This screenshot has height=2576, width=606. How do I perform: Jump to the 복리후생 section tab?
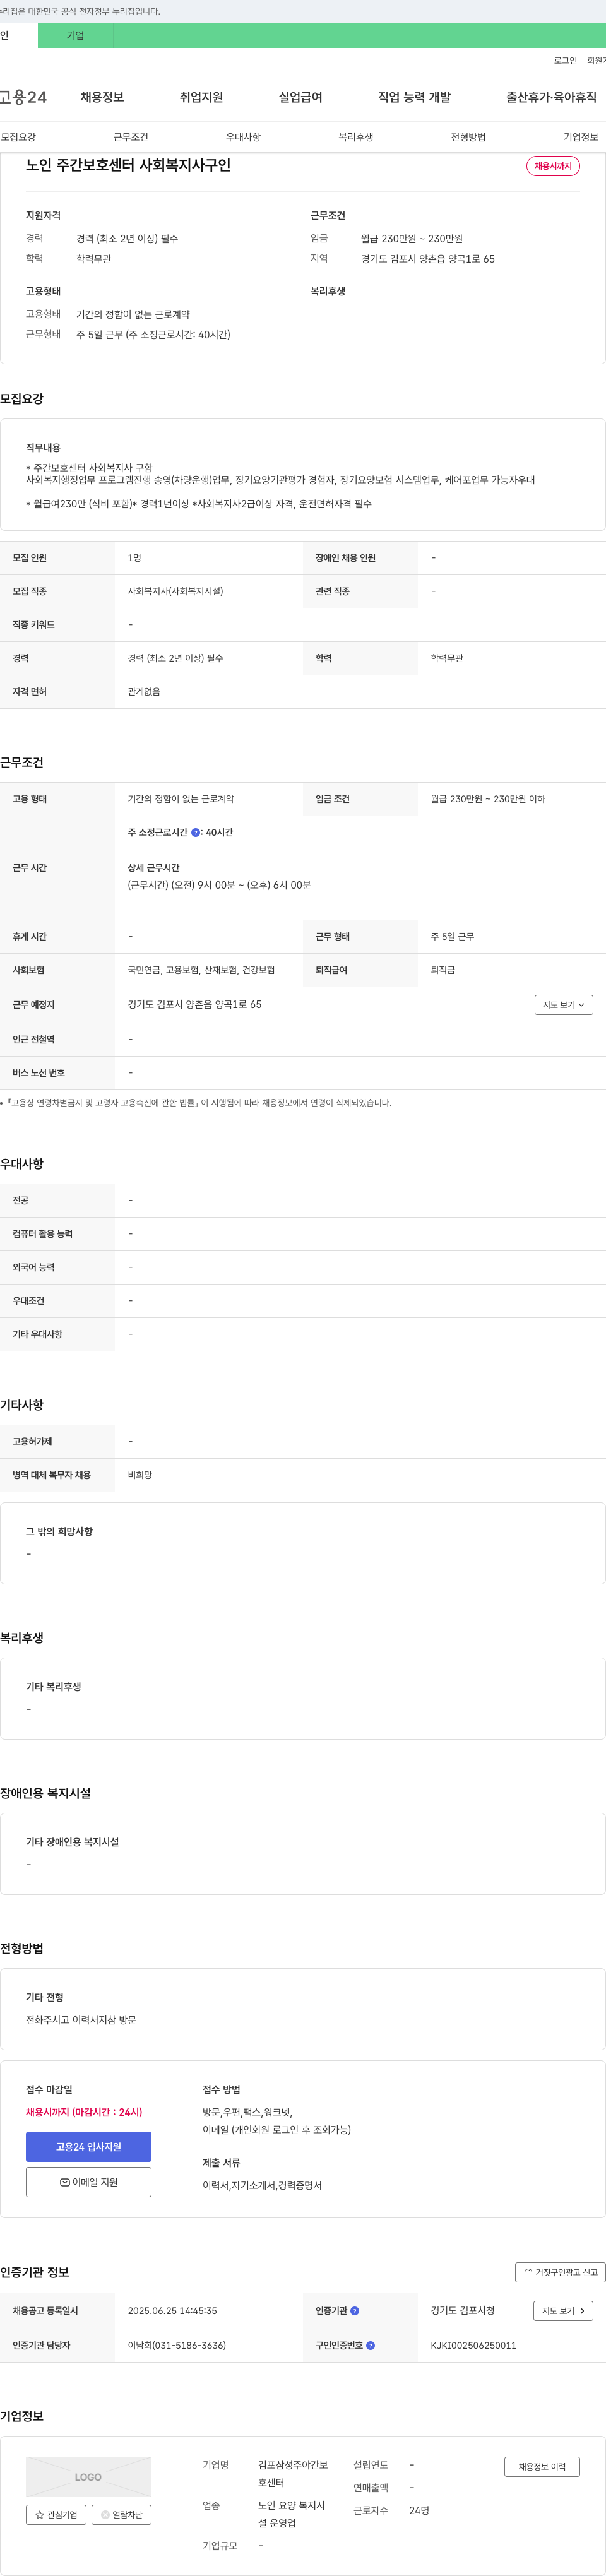[356, 137]
